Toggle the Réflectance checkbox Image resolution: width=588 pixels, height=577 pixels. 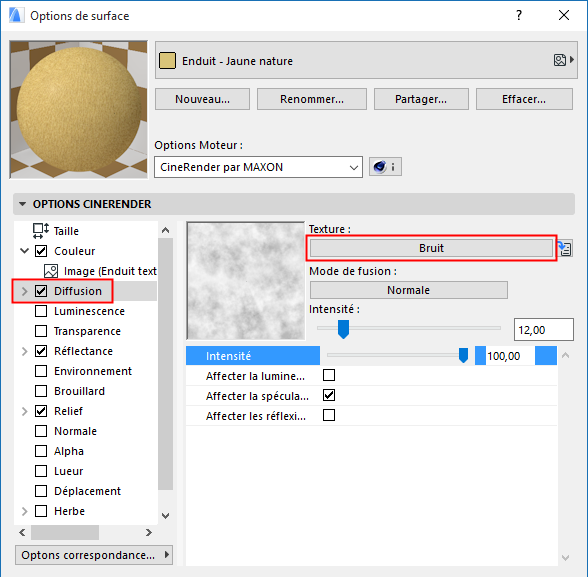coord(41,351)
